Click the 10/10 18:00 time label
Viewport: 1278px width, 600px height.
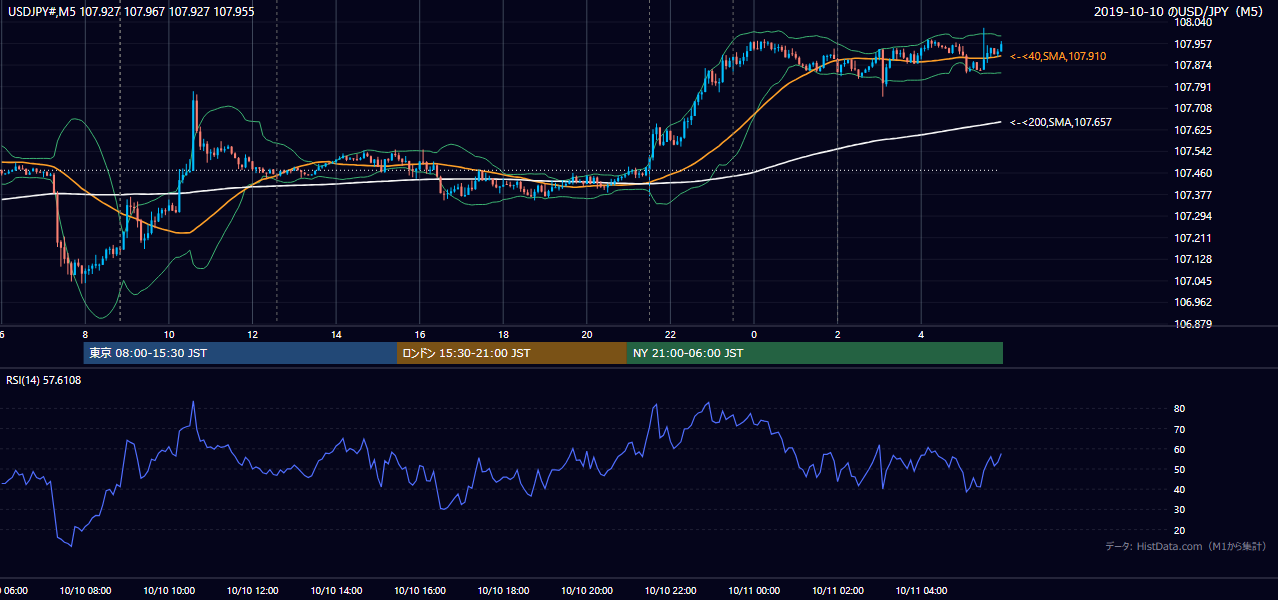[504, 590]
